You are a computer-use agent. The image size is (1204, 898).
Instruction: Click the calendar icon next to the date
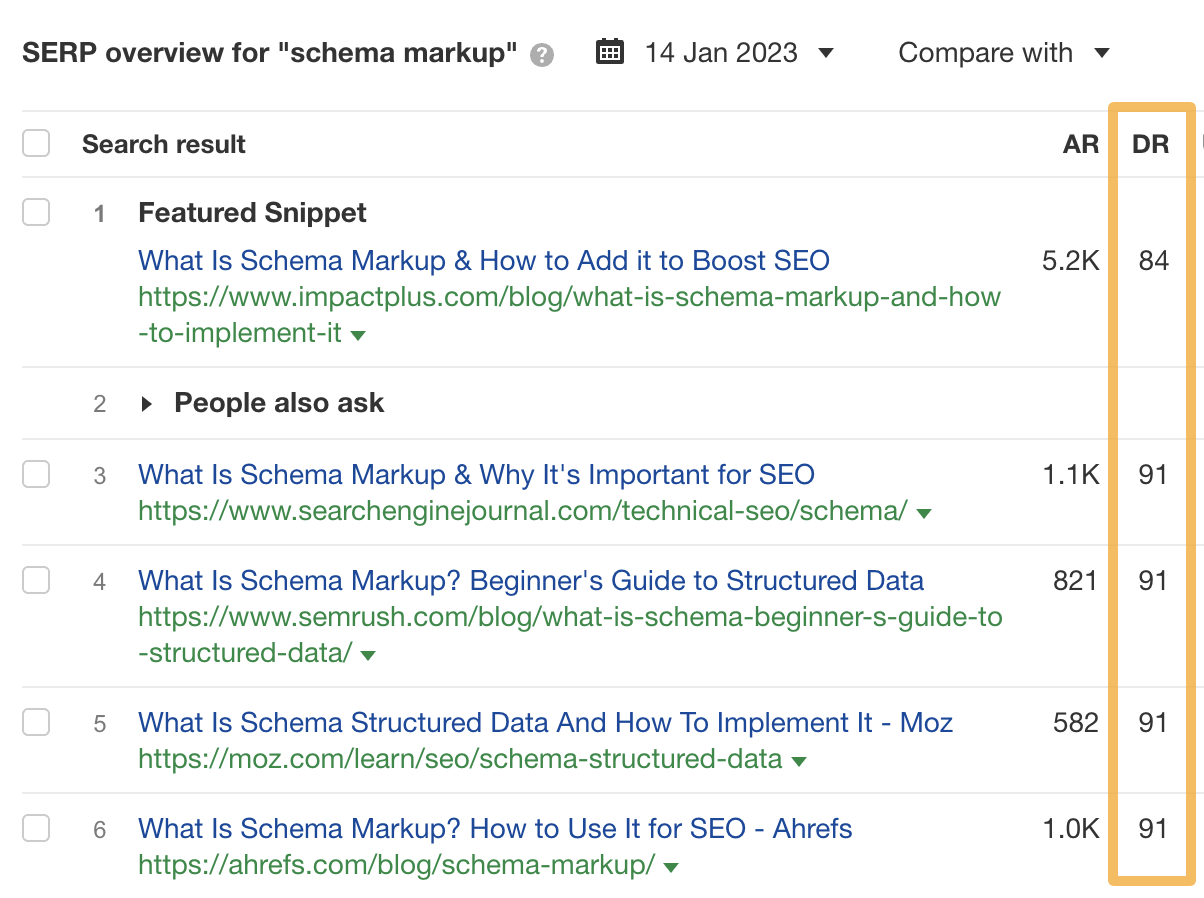[x=610, y=52]
